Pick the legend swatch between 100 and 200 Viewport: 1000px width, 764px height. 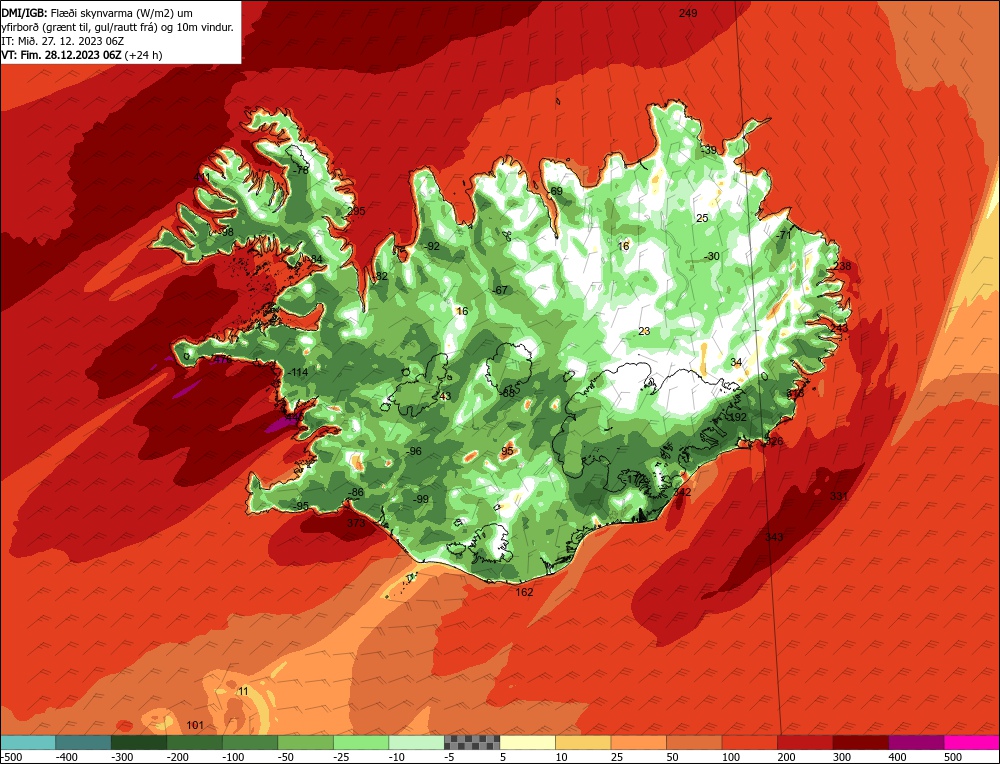click(749, 742)
